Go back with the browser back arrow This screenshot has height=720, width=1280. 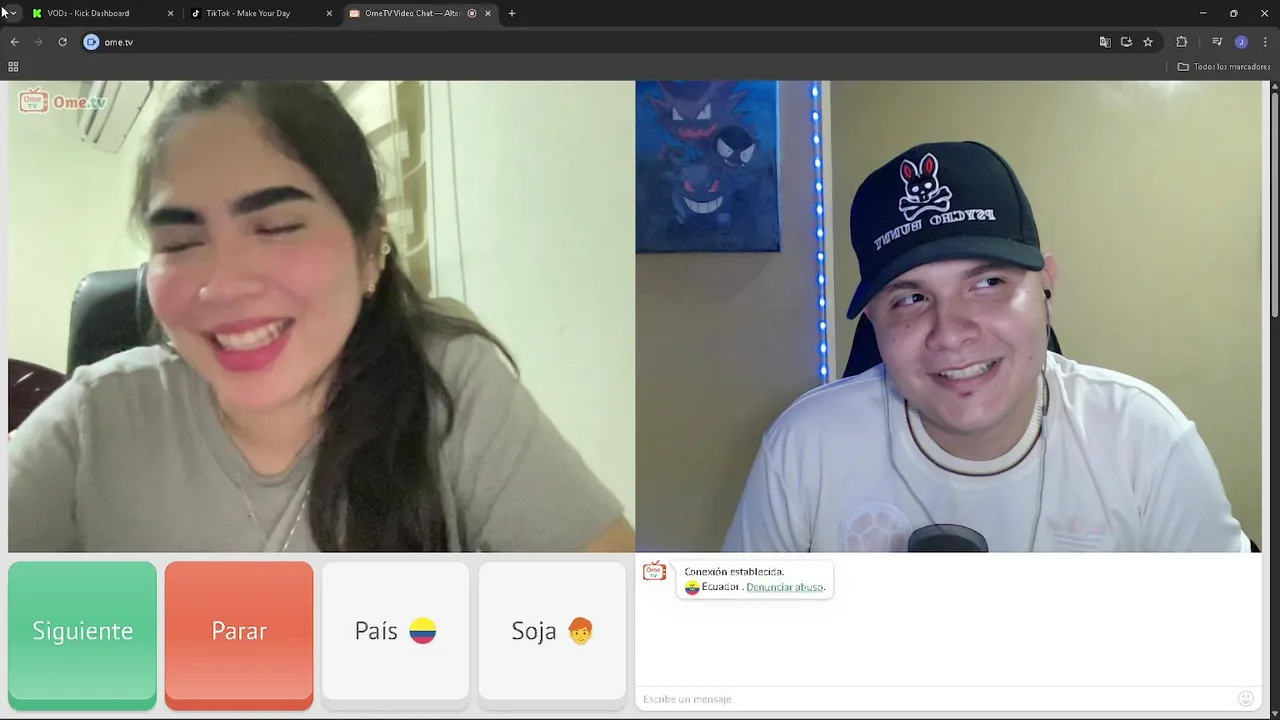[x=14, y=42]
